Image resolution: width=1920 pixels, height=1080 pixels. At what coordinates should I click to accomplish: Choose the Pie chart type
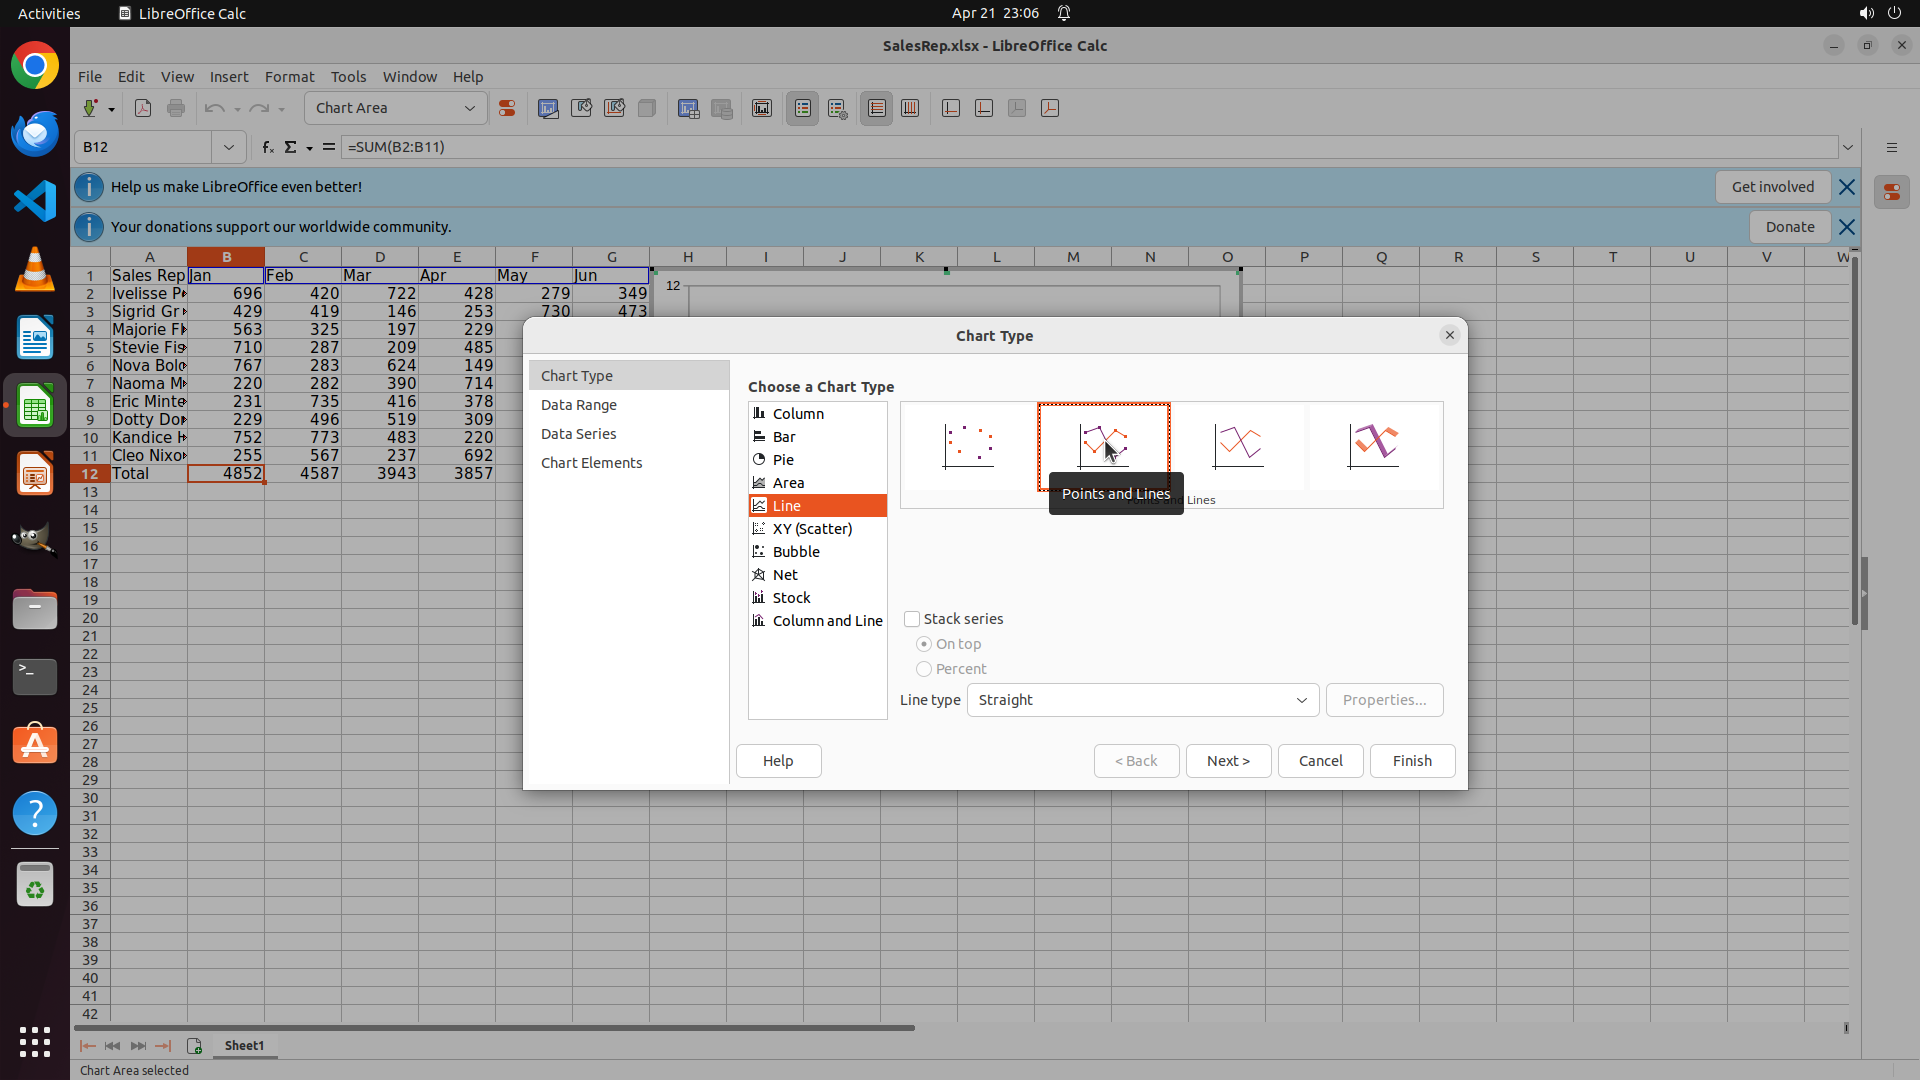(x=783, y=460)
